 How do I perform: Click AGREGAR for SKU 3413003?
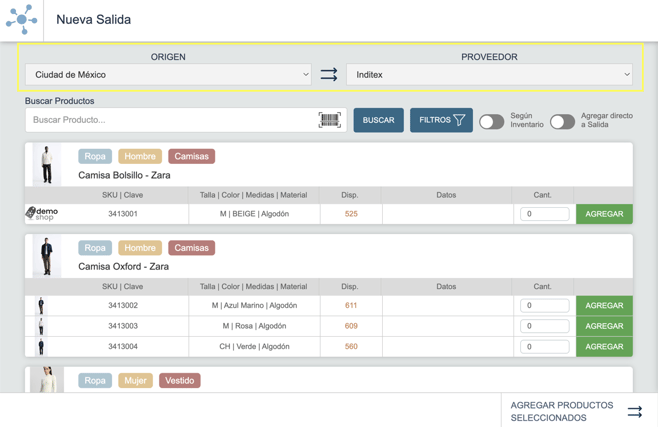point(604,326)
